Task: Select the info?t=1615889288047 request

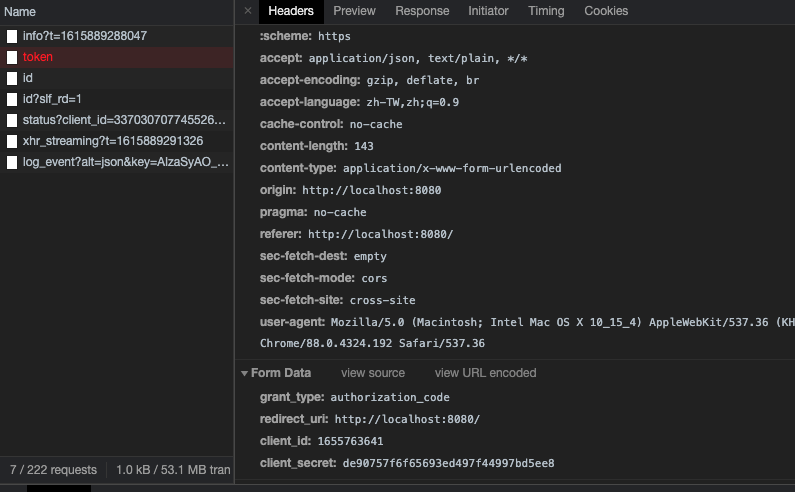Action: [85, 36]
